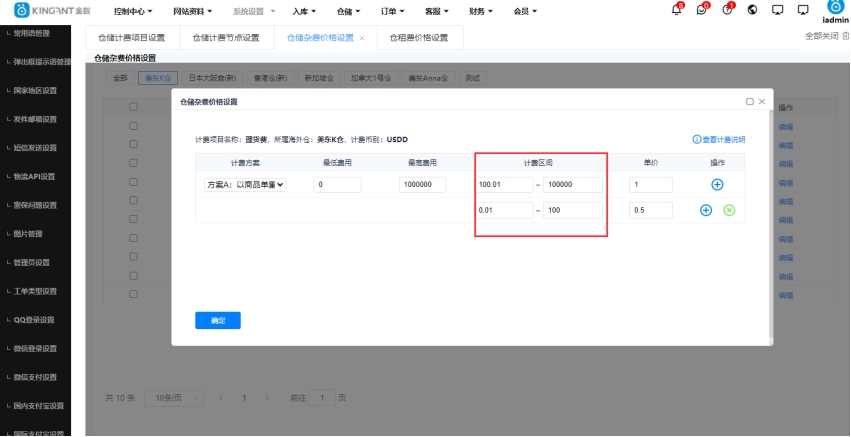Open the 10条/页 page size dropdown
The width and height of the screenshot is (851, 437).
coord(174,398)
